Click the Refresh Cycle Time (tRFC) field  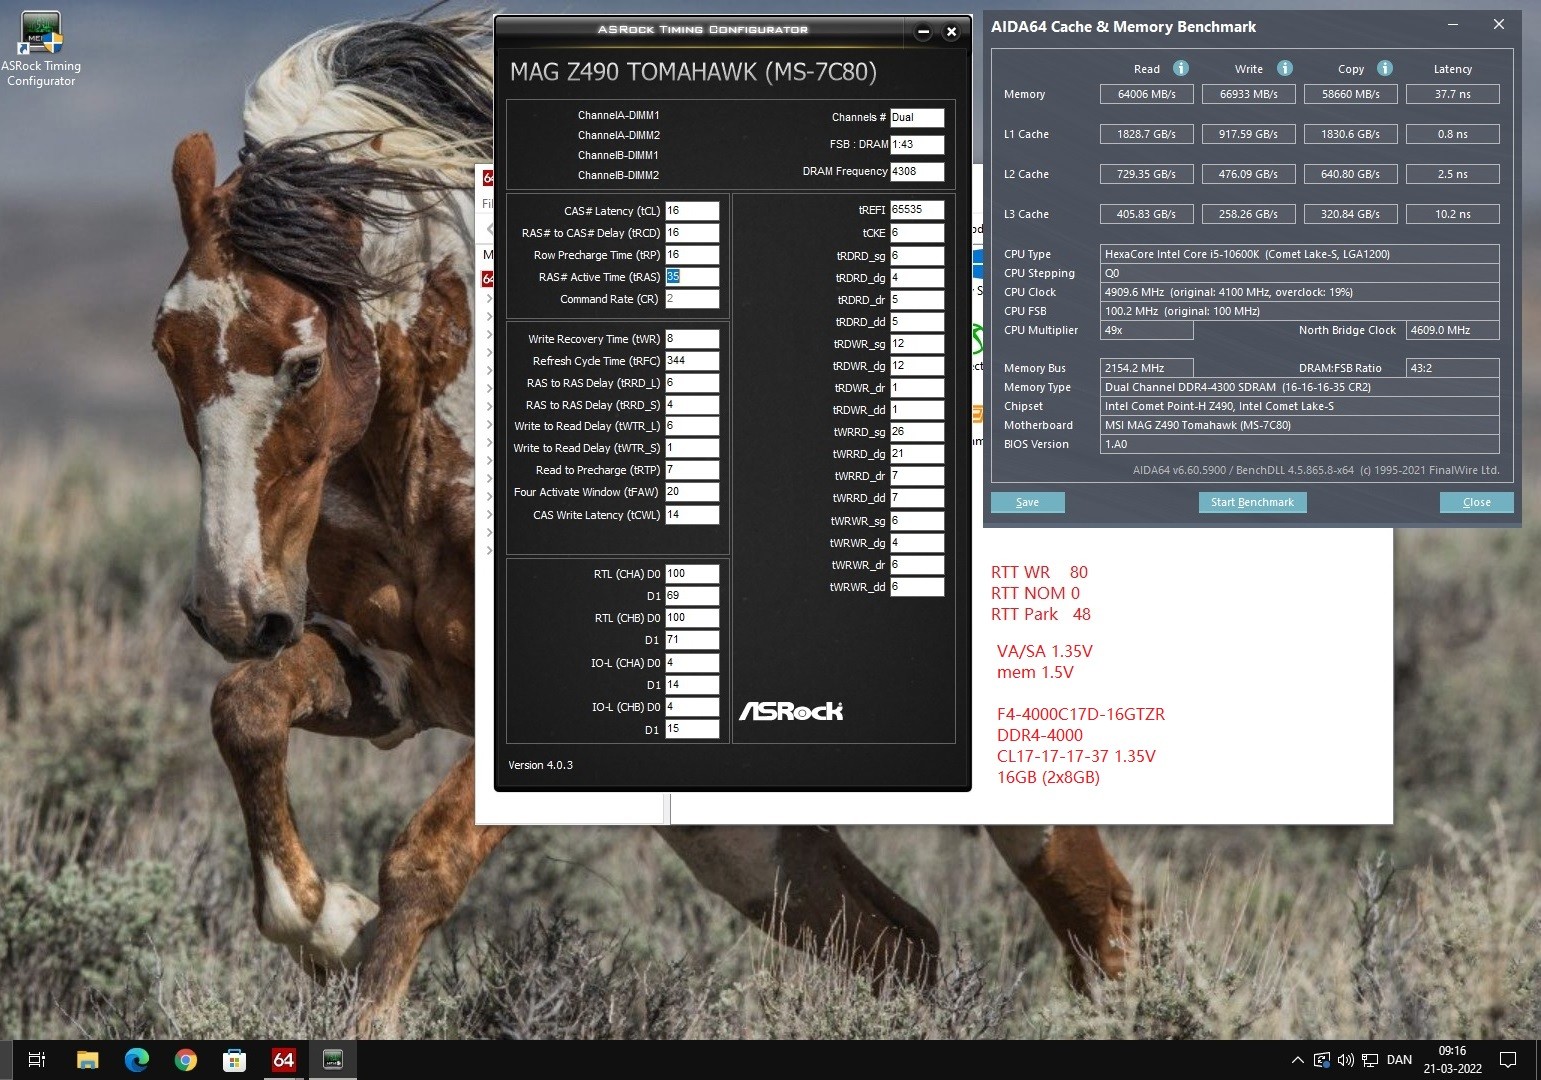point(692,361)
